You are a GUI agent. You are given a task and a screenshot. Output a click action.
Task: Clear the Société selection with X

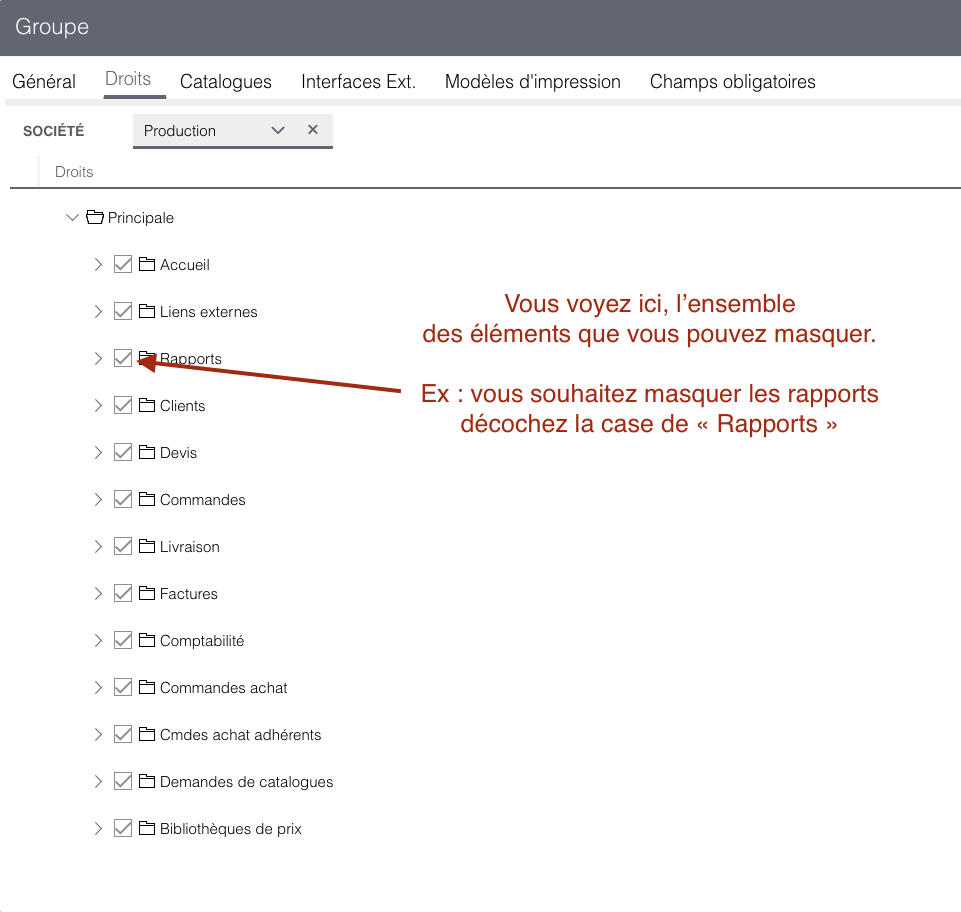[313, 129]
